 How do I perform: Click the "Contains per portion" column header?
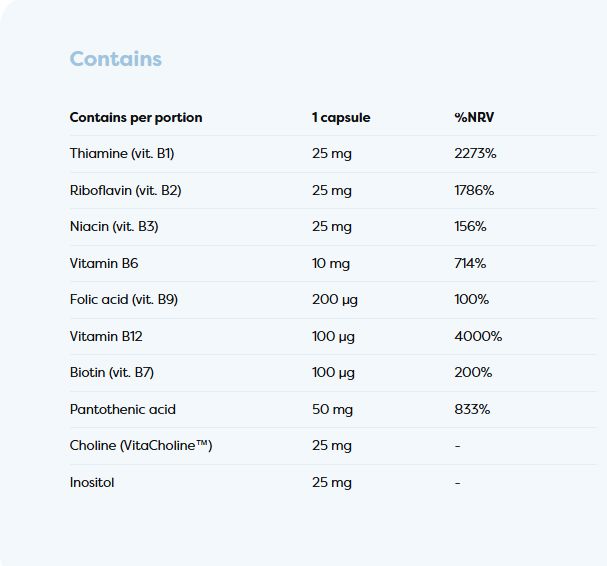[x=136, y=118]
